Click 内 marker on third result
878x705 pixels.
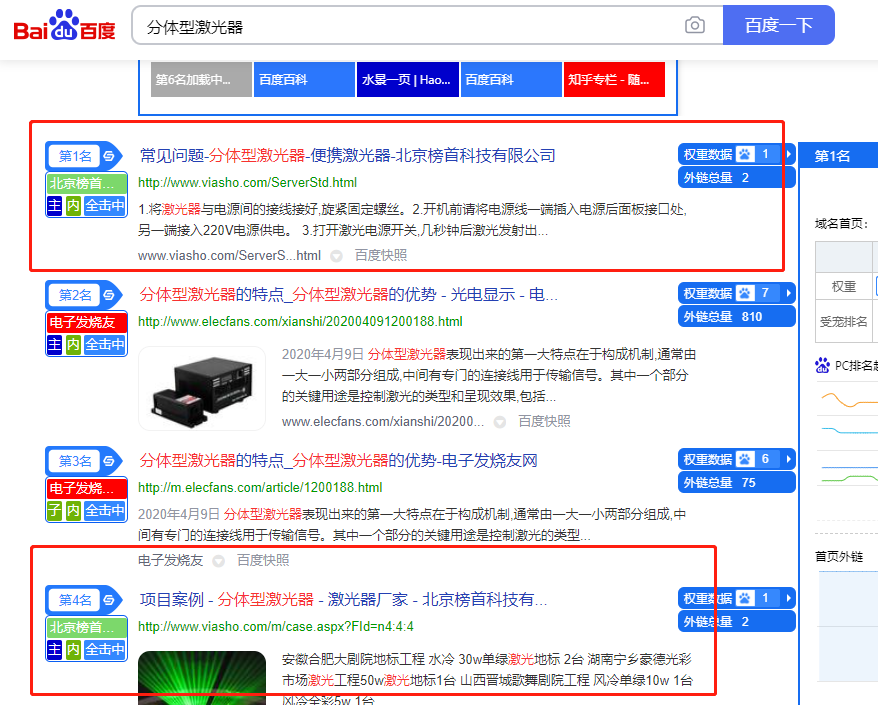pyautogui.click(x=73, y=510)
